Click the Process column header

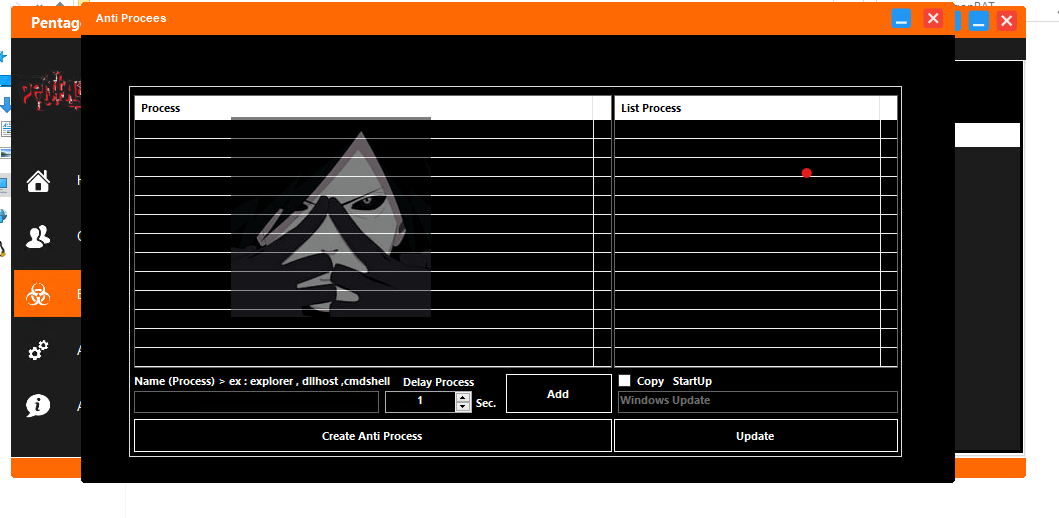point(363,108)
